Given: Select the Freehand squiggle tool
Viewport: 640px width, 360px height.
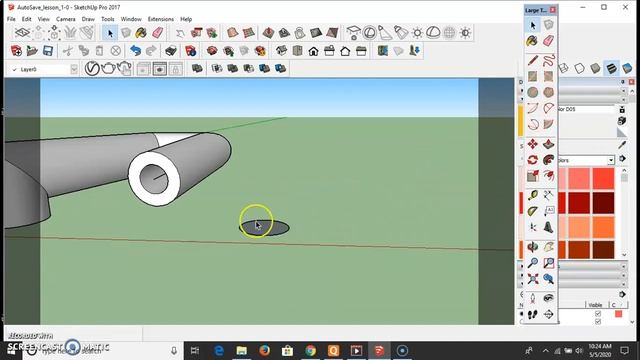Looking at the screenshot, I should [549, 60].
